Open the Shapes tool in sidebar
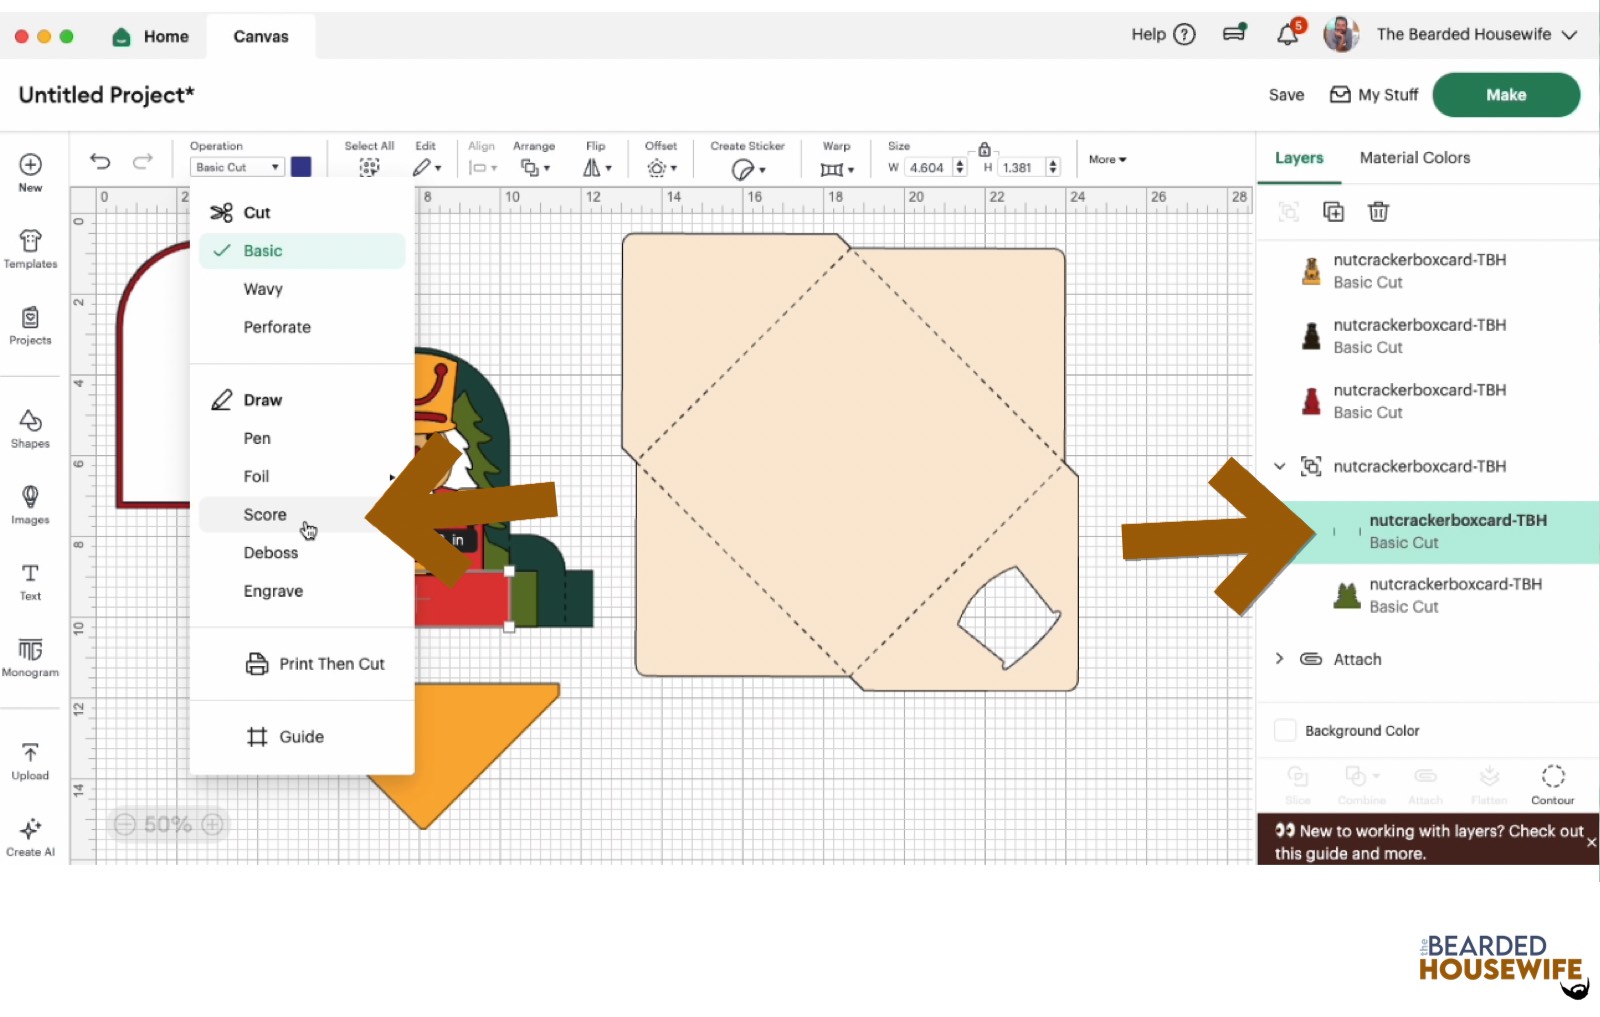 pos(30,428)
